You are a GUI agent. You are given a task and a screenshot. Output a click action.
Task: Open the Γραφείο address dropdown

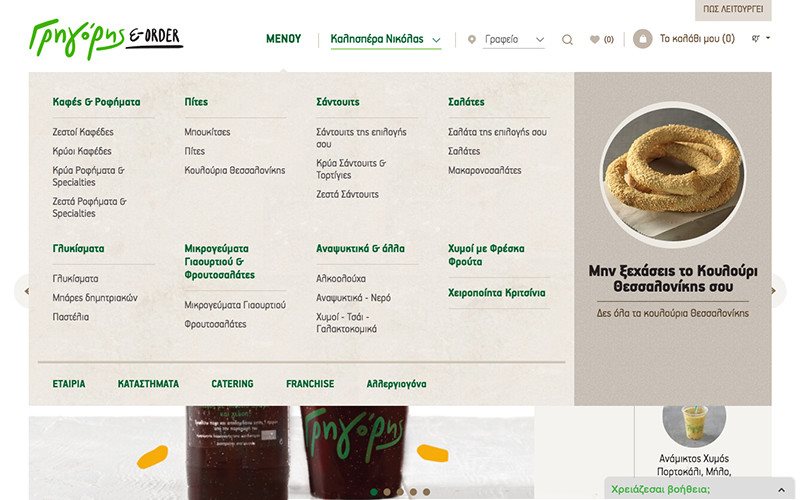pos(514,39)
